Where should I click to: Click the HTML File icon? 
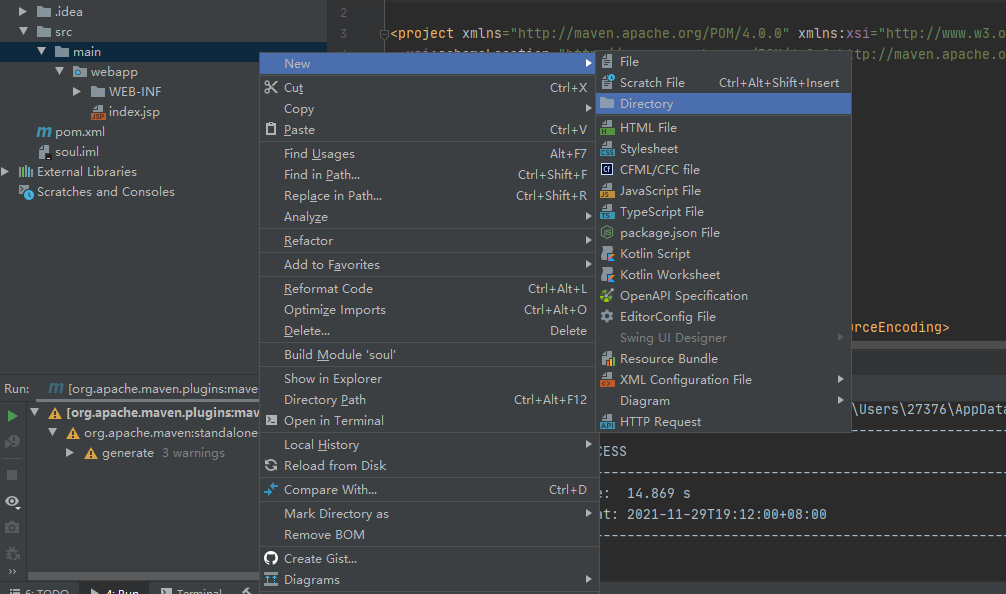tap(607, 128)
